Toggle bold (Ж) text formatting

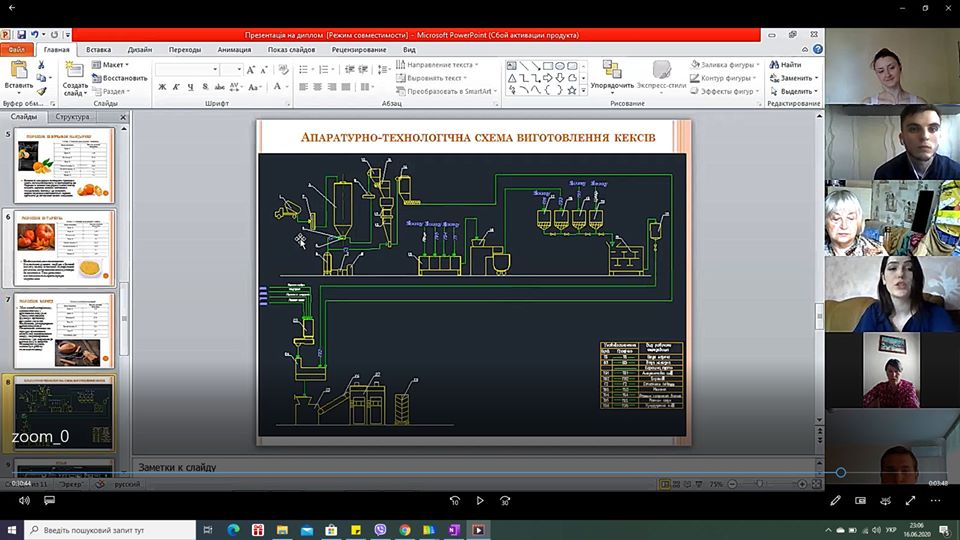[162, 87]
